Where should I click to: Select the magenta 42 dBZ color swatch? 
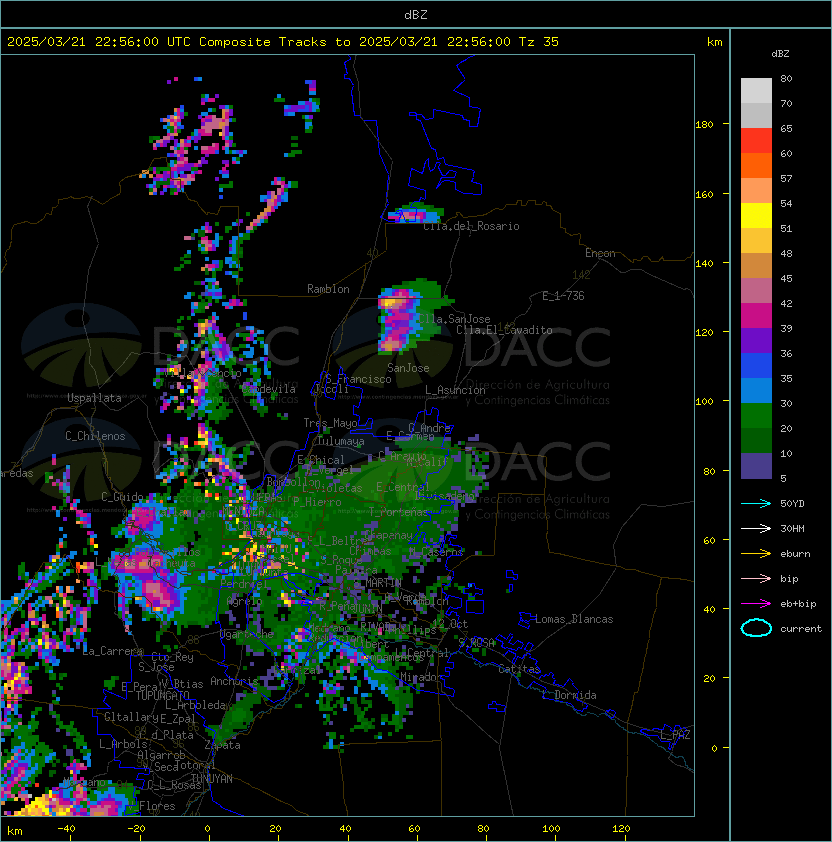click(x=756, y=316)
